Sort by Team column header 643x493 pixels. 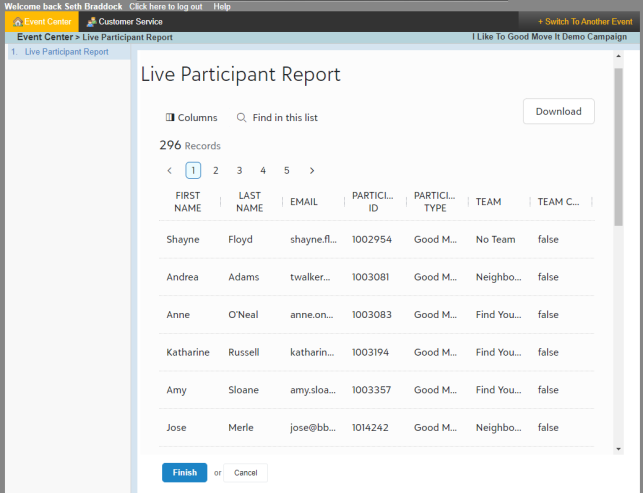[488, 202]
